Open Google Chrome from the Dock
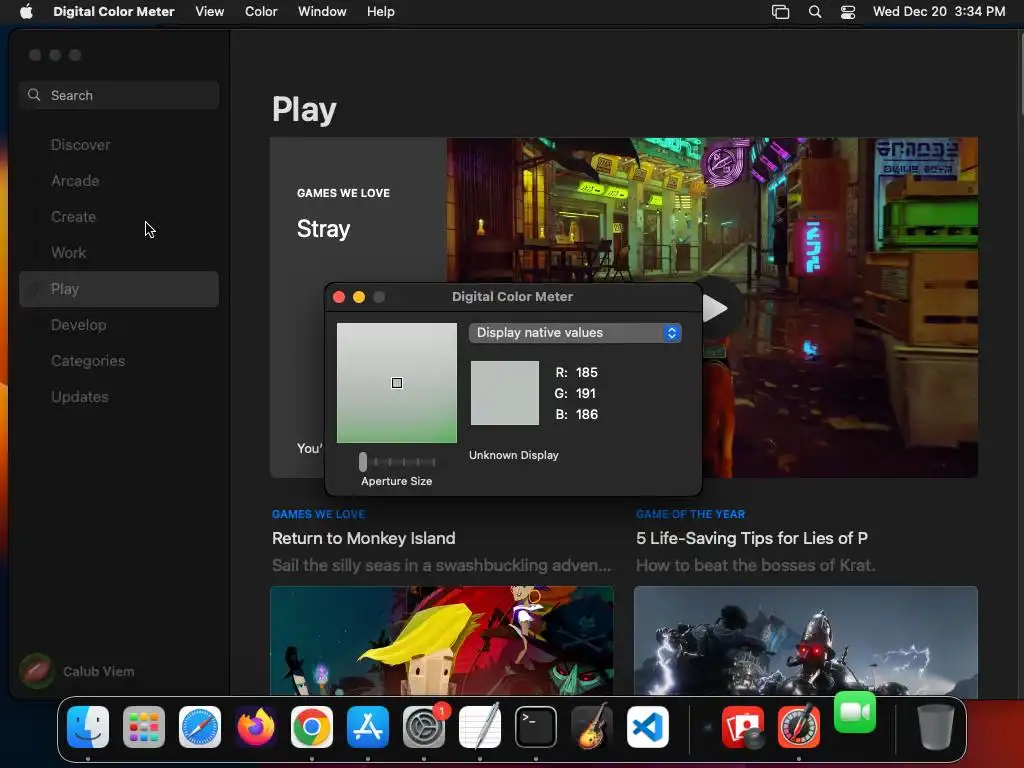This screenshot has height=768, width=1024. (x=312, y=727)
